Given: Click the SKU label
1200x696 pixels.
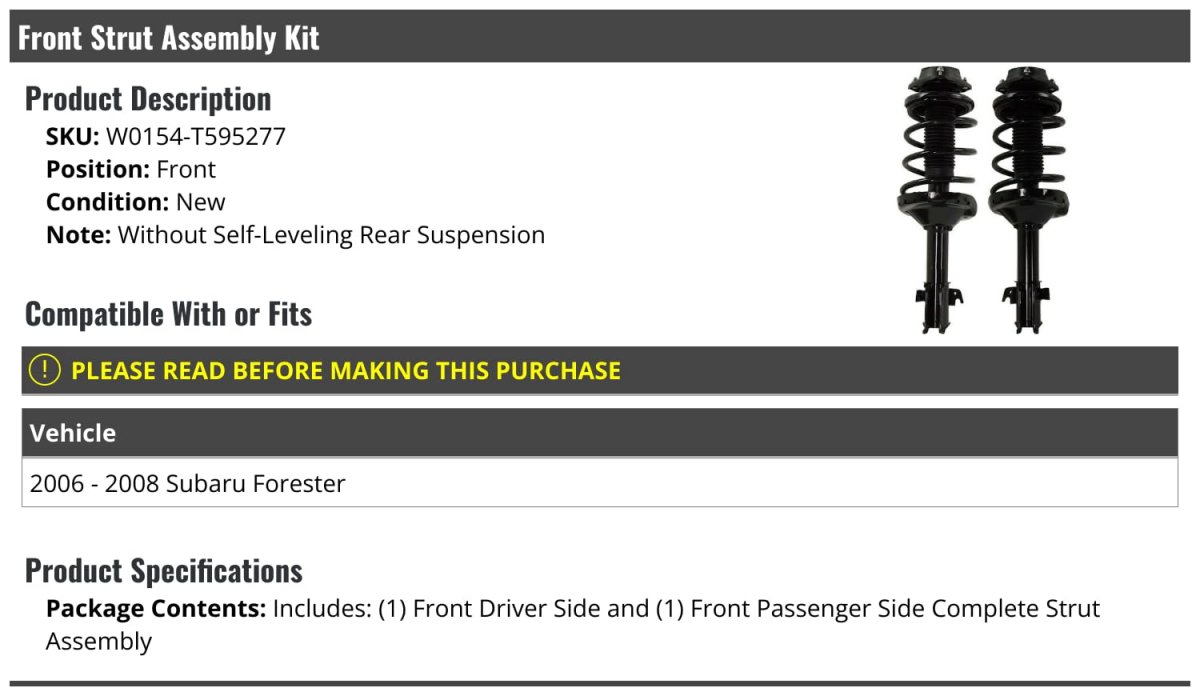Looking at the screenshot, I should pyautogui.click(x=73, y=136).
